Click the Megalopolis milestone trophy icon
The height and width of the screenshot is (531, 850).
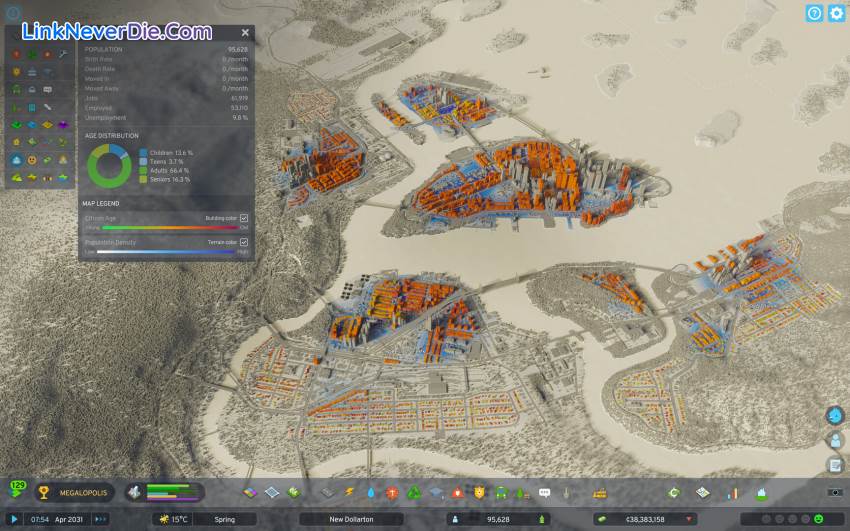click(x=44, y=492)
